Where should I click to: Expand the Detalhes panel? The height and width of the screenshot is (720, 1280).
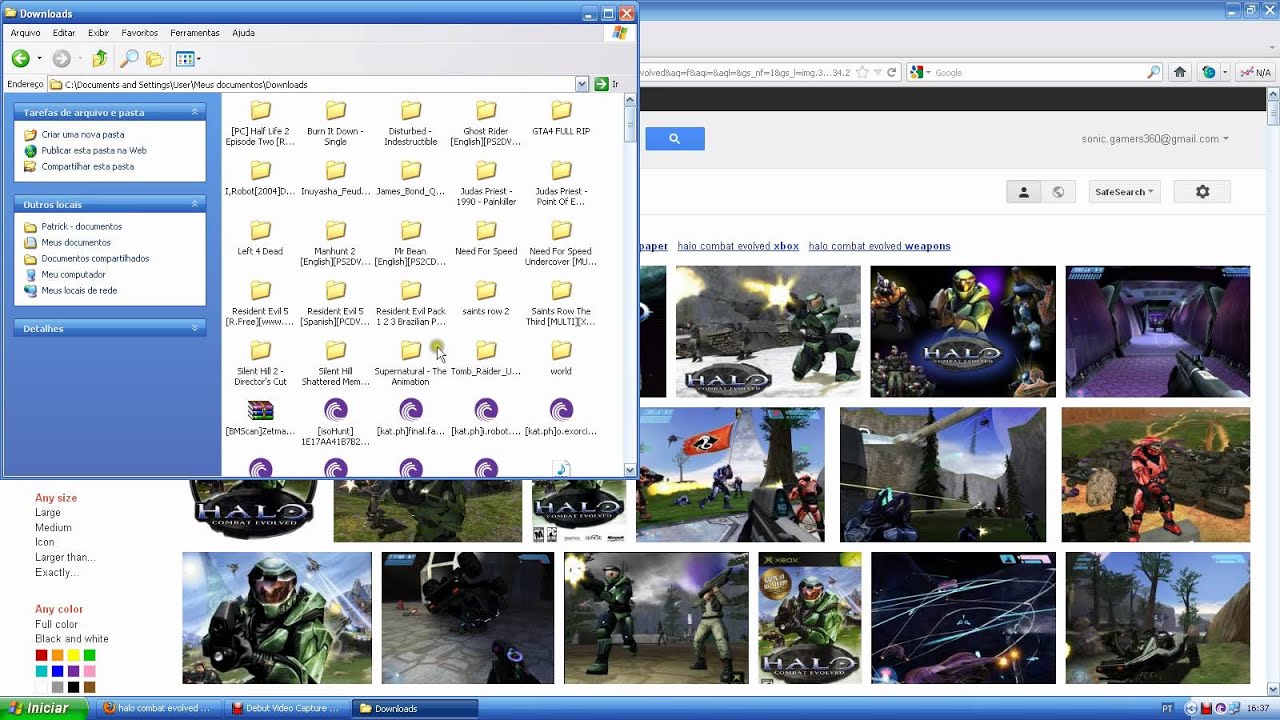point(195,329)
